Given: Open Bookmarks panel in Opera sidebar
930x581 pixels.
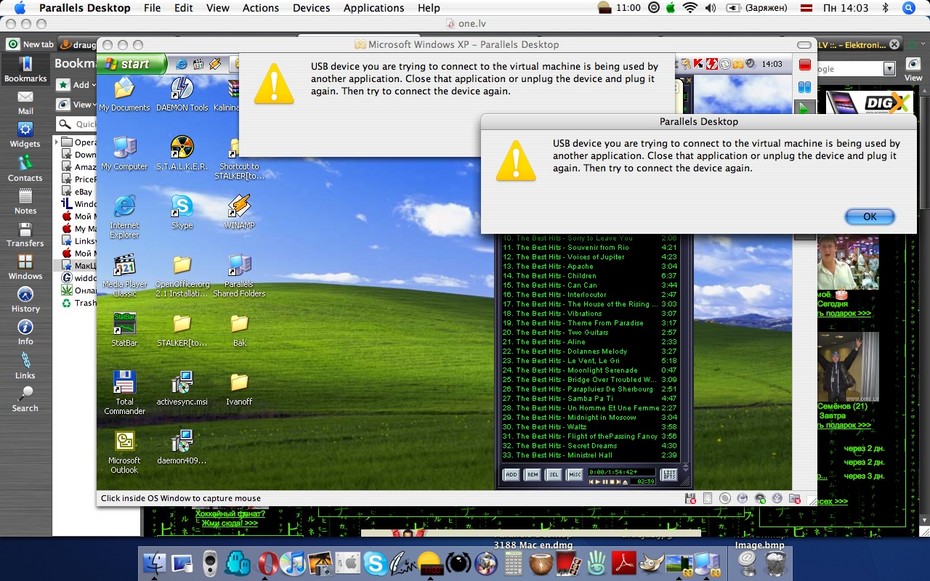Looking at the screenshot, I should point(25,69).
